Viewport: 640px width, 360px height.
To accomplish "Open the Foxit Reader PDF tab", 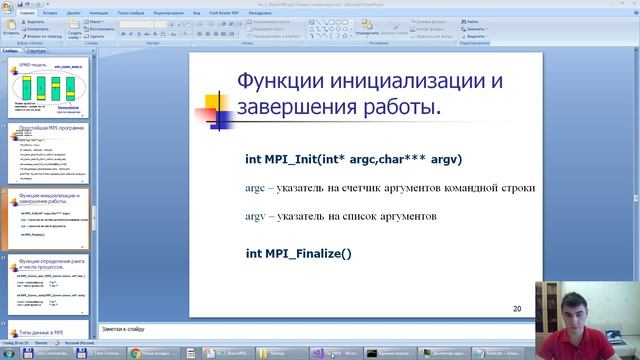I will pyautogui.click(x=224, y=13).
